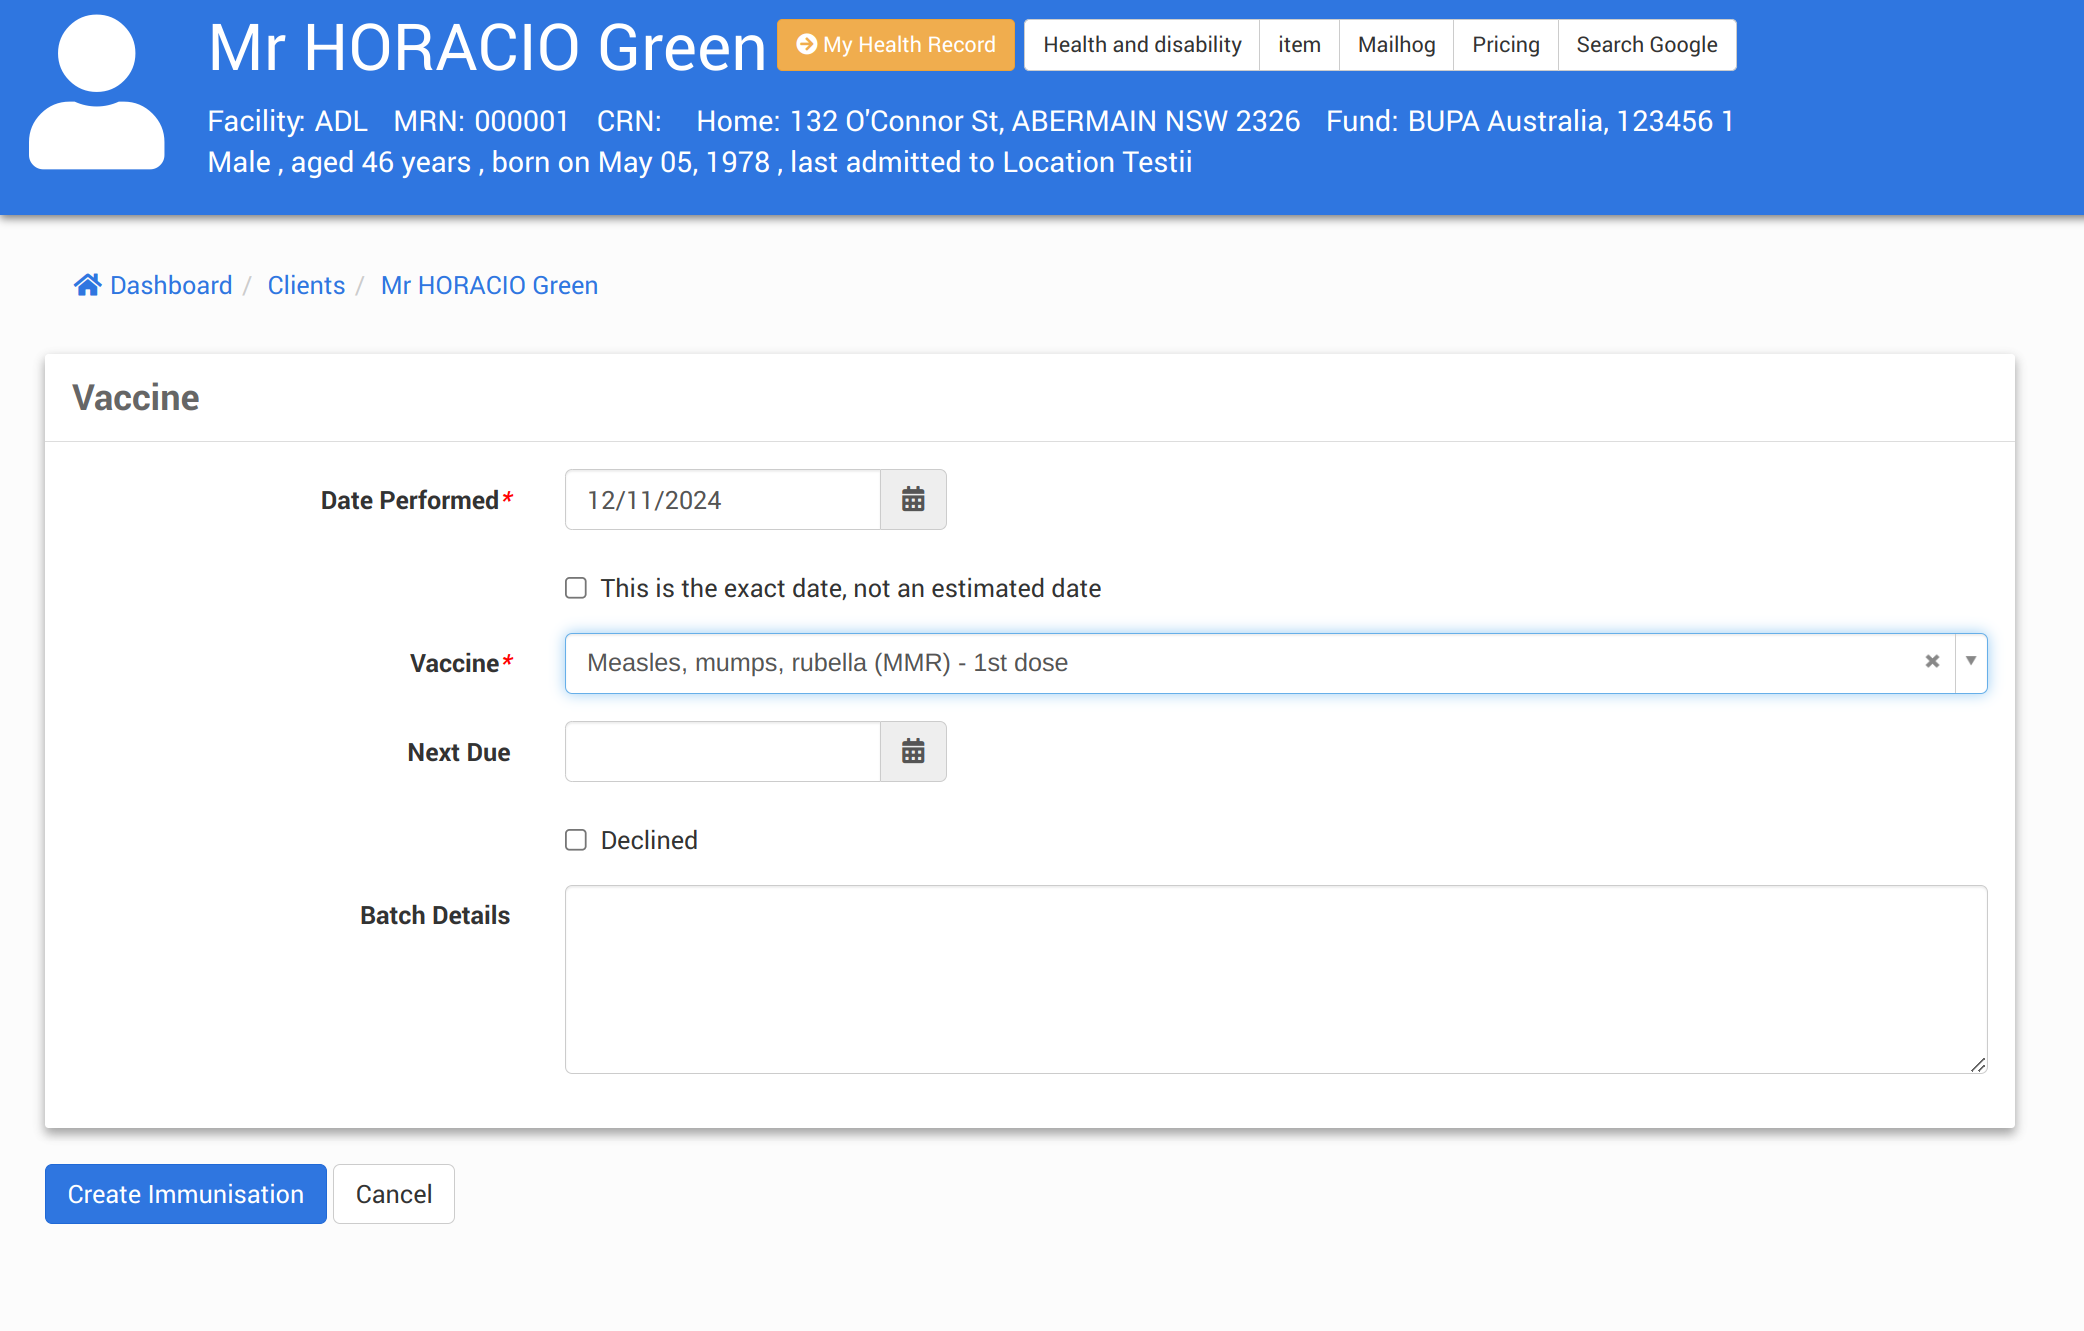Go to the Clients breadcrumb link
Viewport: 2084px width, 1331px height.
[306, 285]
